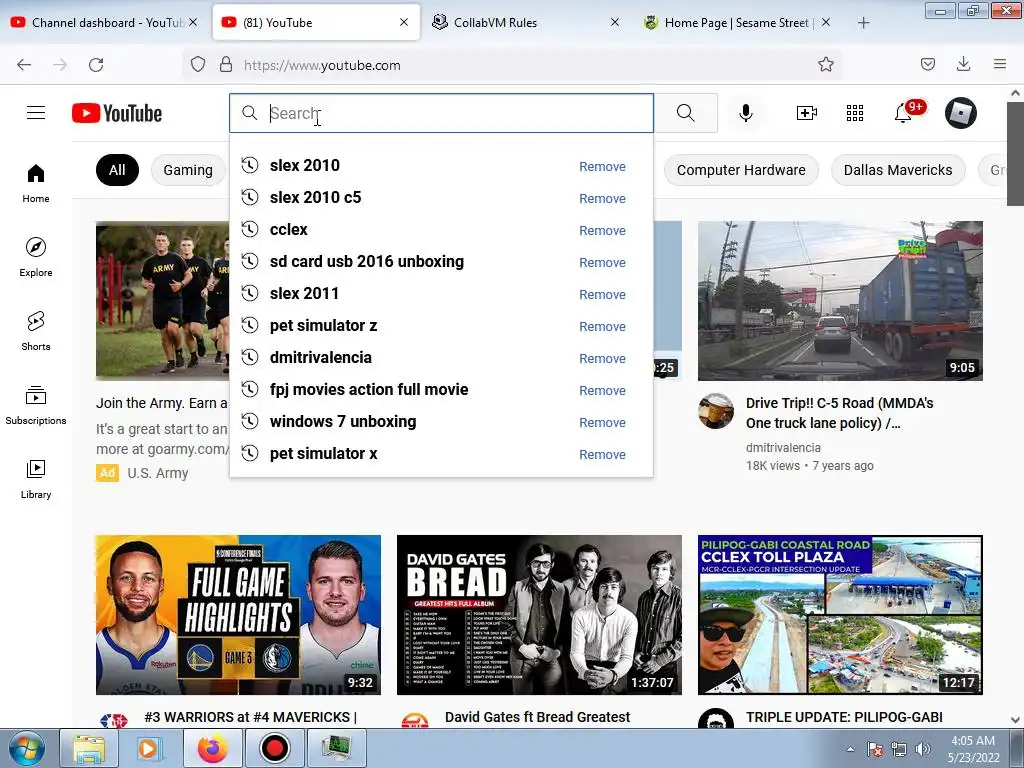
Task: Open Shorts in the sidebar
Action: click(36, 331)
